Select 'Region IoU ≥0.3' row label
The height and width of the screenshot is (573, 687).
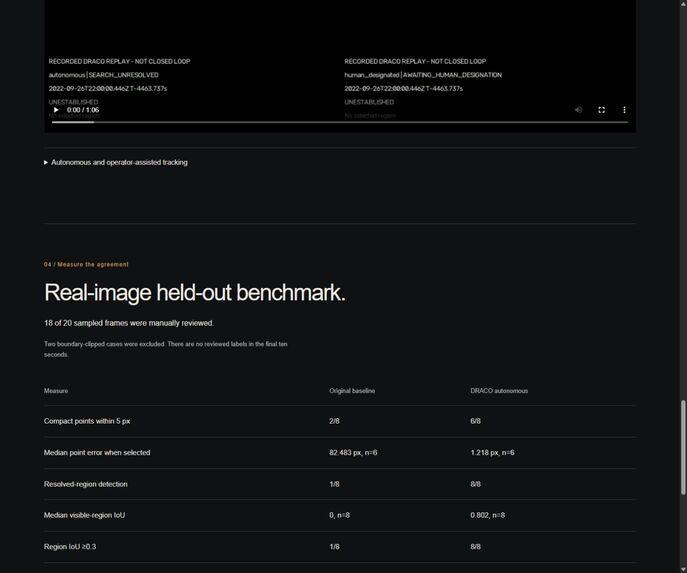(70, 547)
